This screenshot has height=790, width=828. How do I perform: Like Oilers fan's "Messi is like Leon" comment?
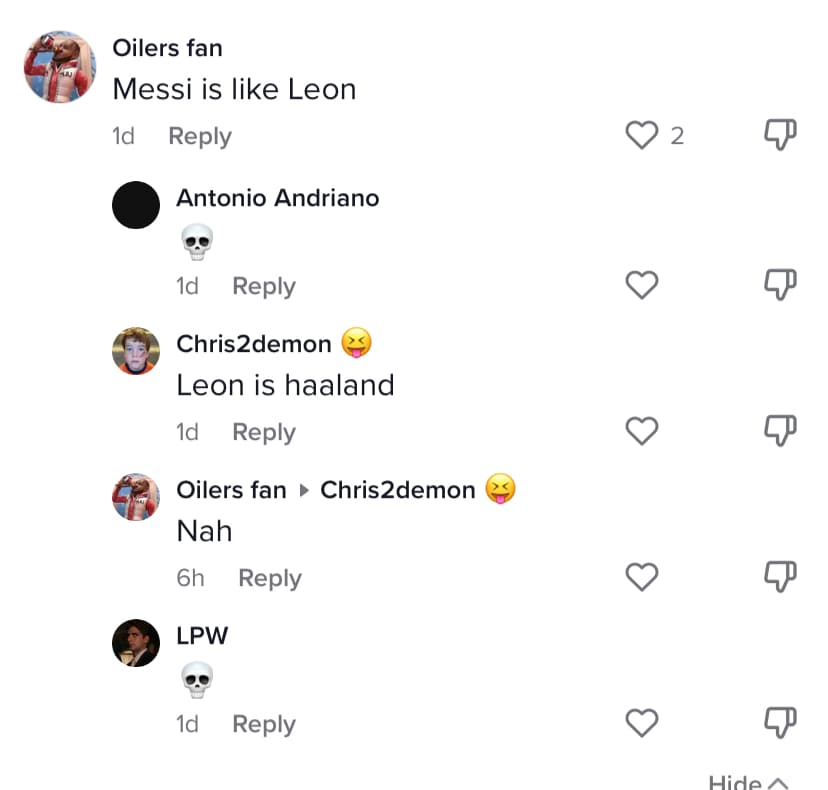click(x=642, y=136)
